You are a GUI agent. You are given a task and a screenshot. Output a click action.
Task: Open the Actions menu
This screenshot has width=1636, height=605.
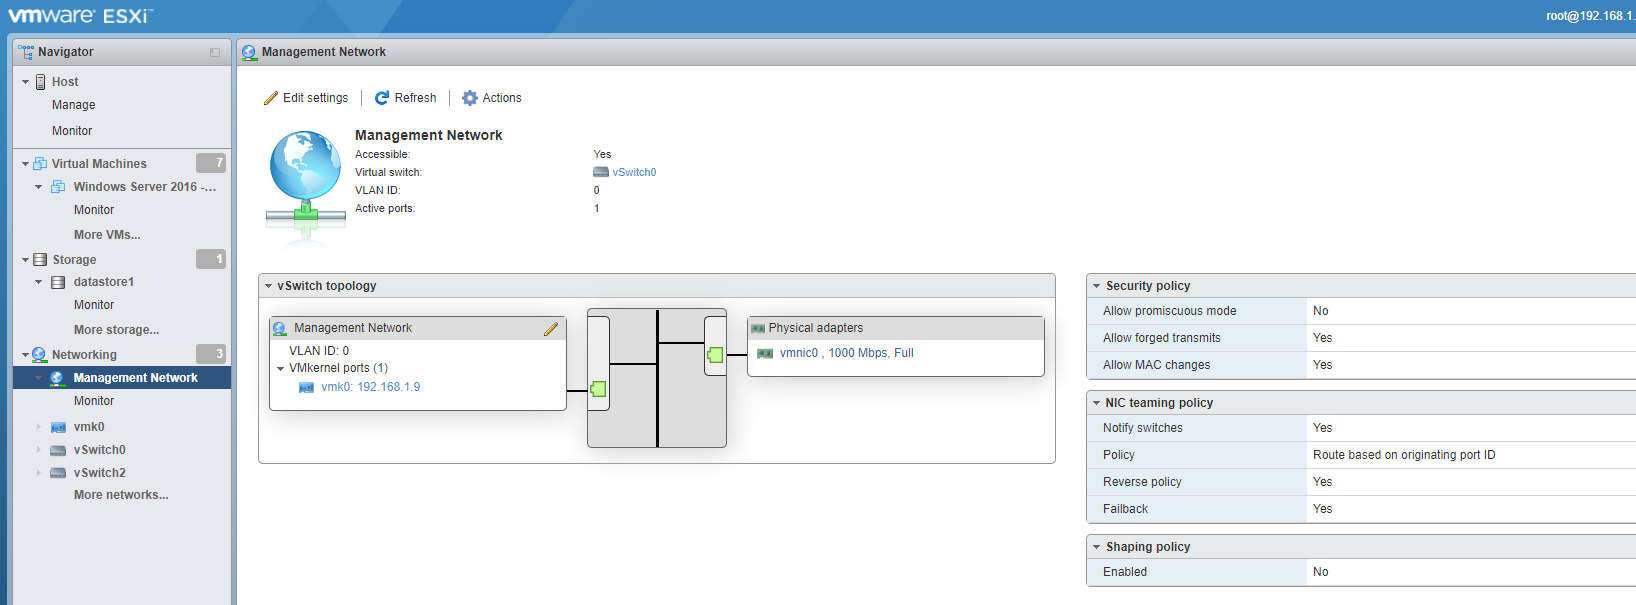point(492,98)
